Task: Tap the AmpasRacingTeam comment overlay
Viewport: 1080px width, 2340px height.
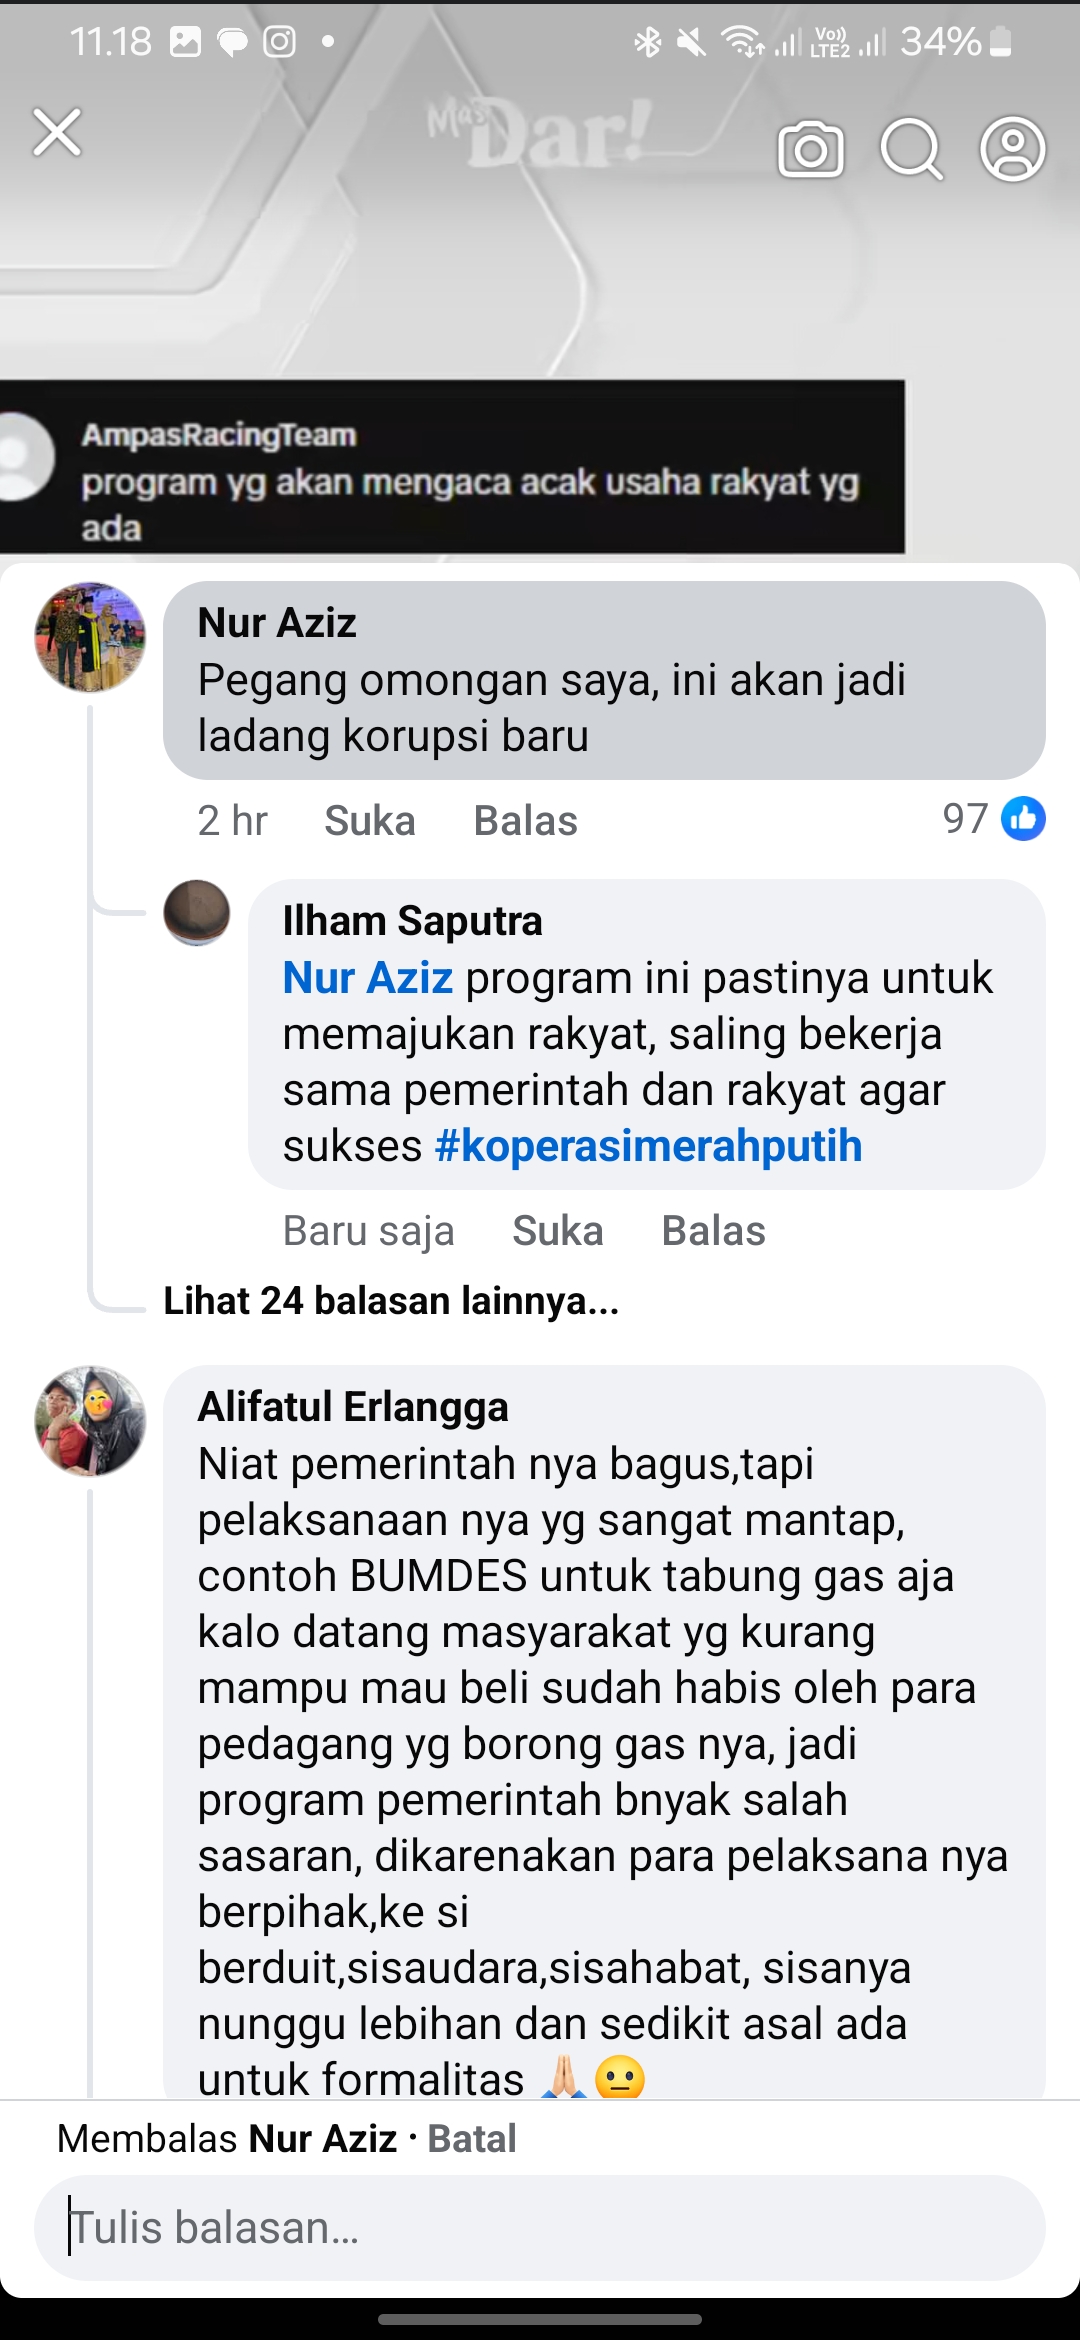Action: 452,466
